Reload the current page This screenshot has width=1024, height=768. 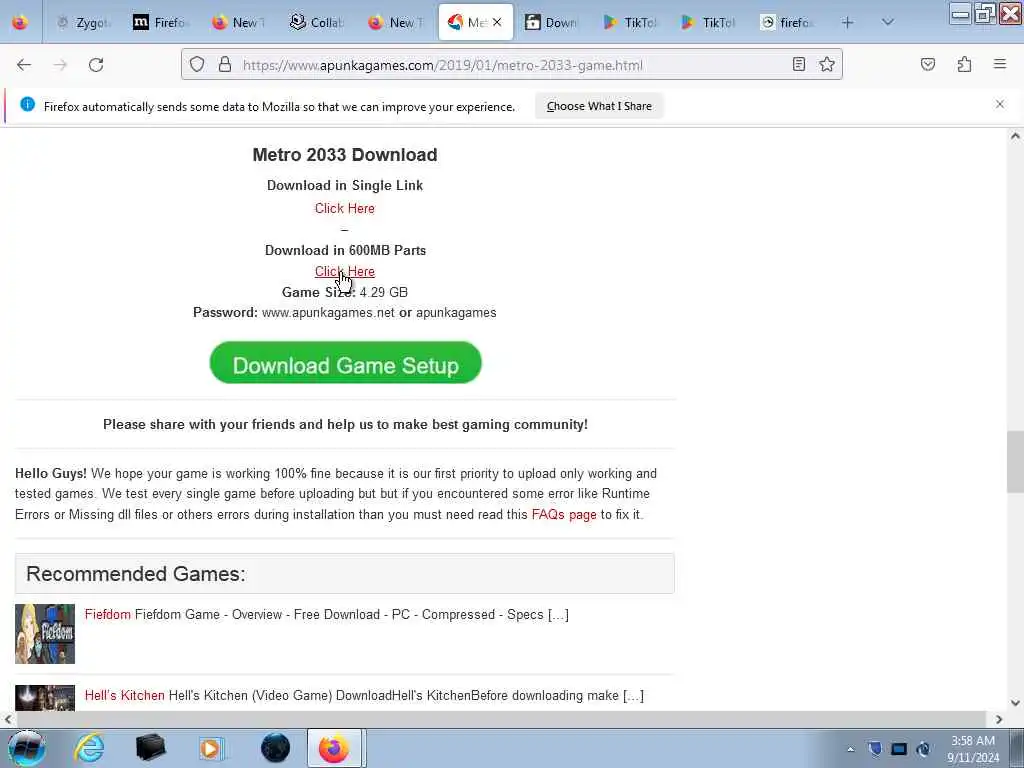pyautogui.click(x=96, y=65)
